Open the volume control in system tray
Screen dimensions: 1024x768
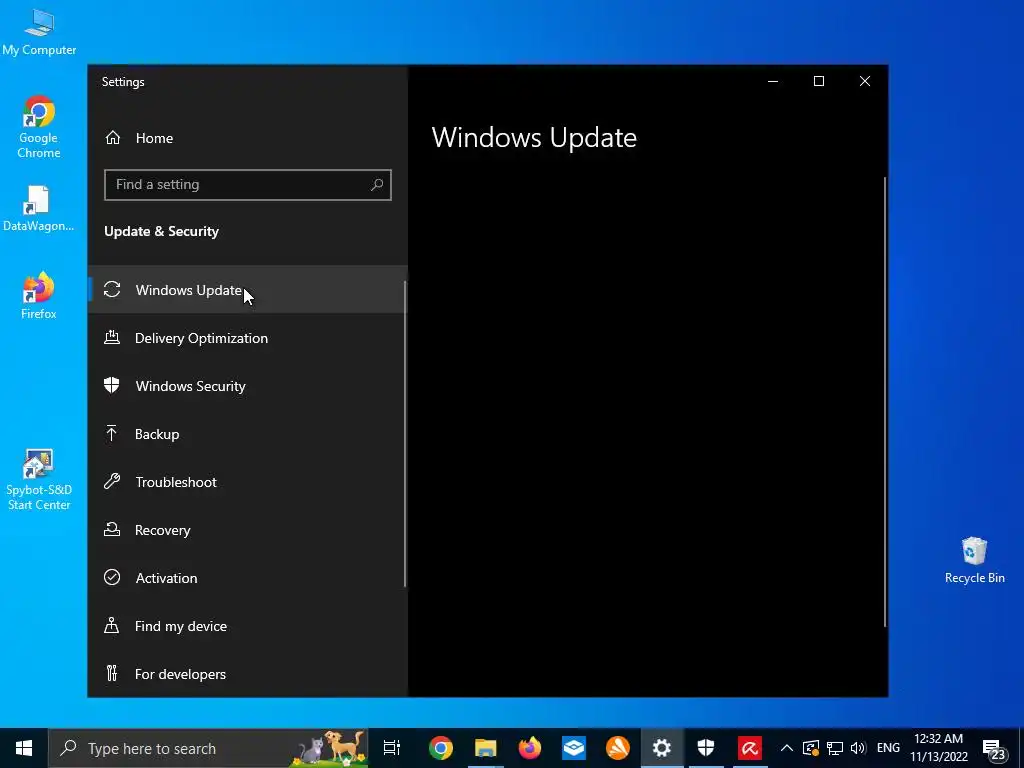858,748
